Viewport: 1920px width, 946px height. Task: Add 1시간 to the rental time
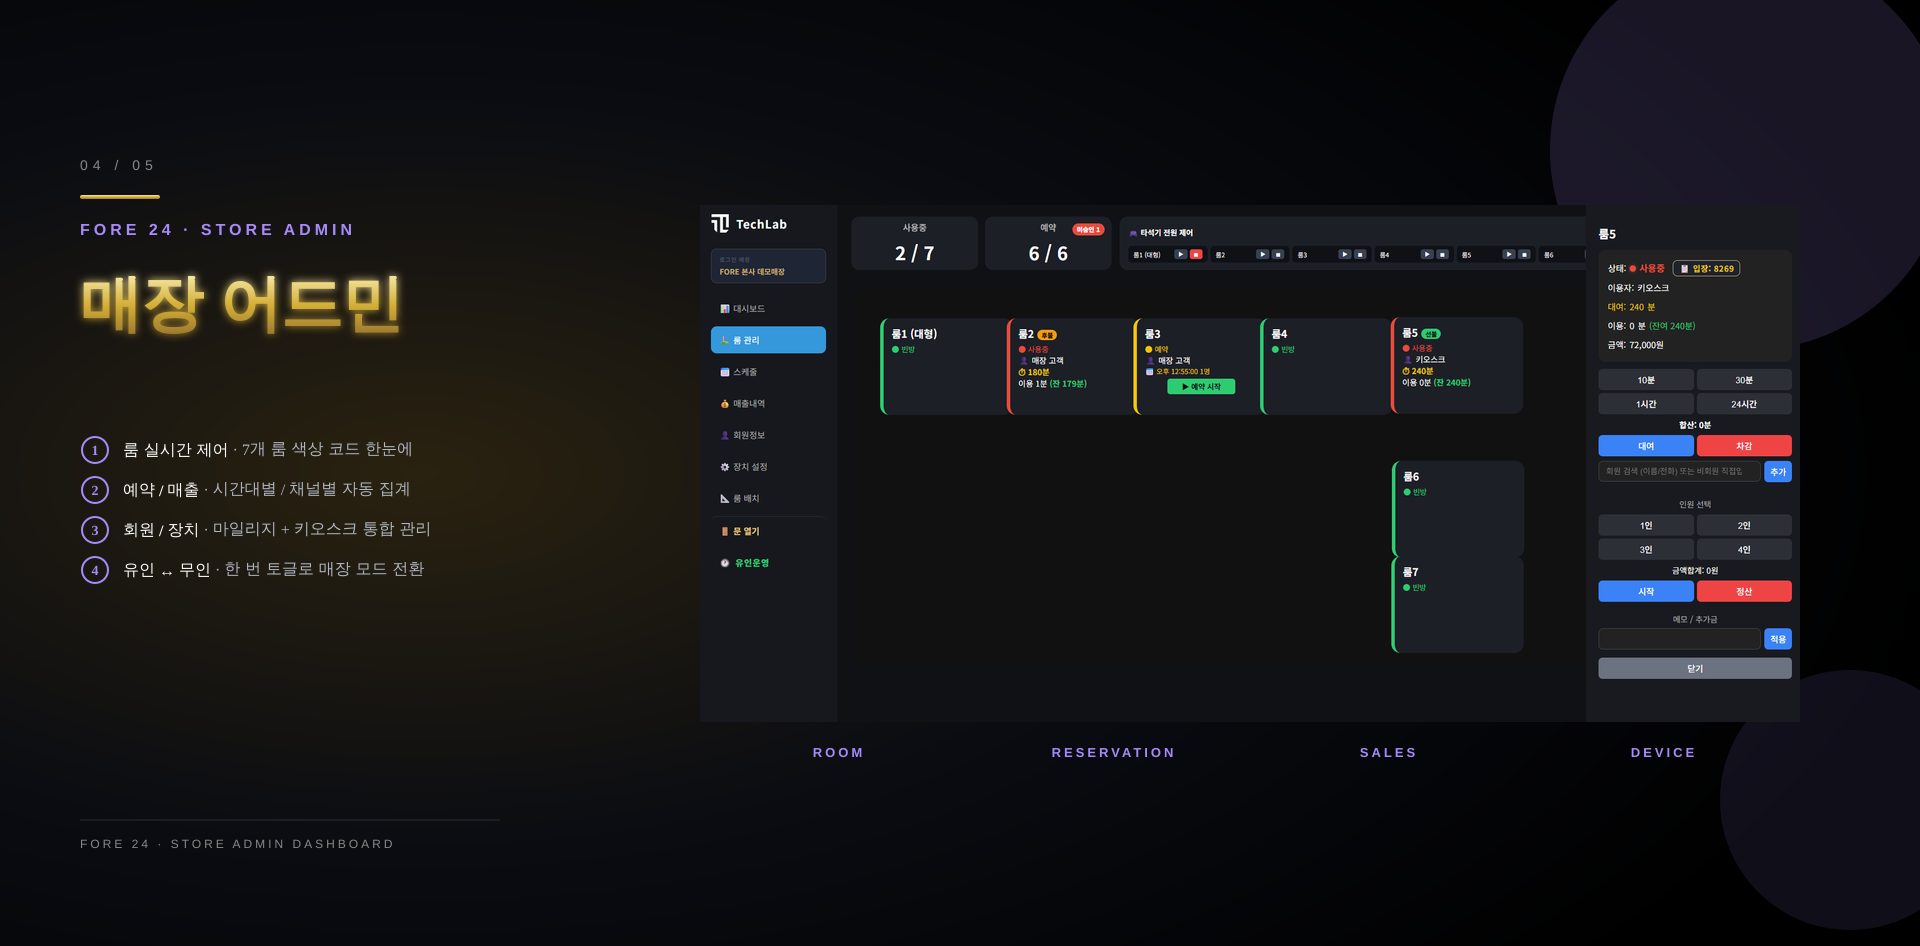coord(1646,404)
